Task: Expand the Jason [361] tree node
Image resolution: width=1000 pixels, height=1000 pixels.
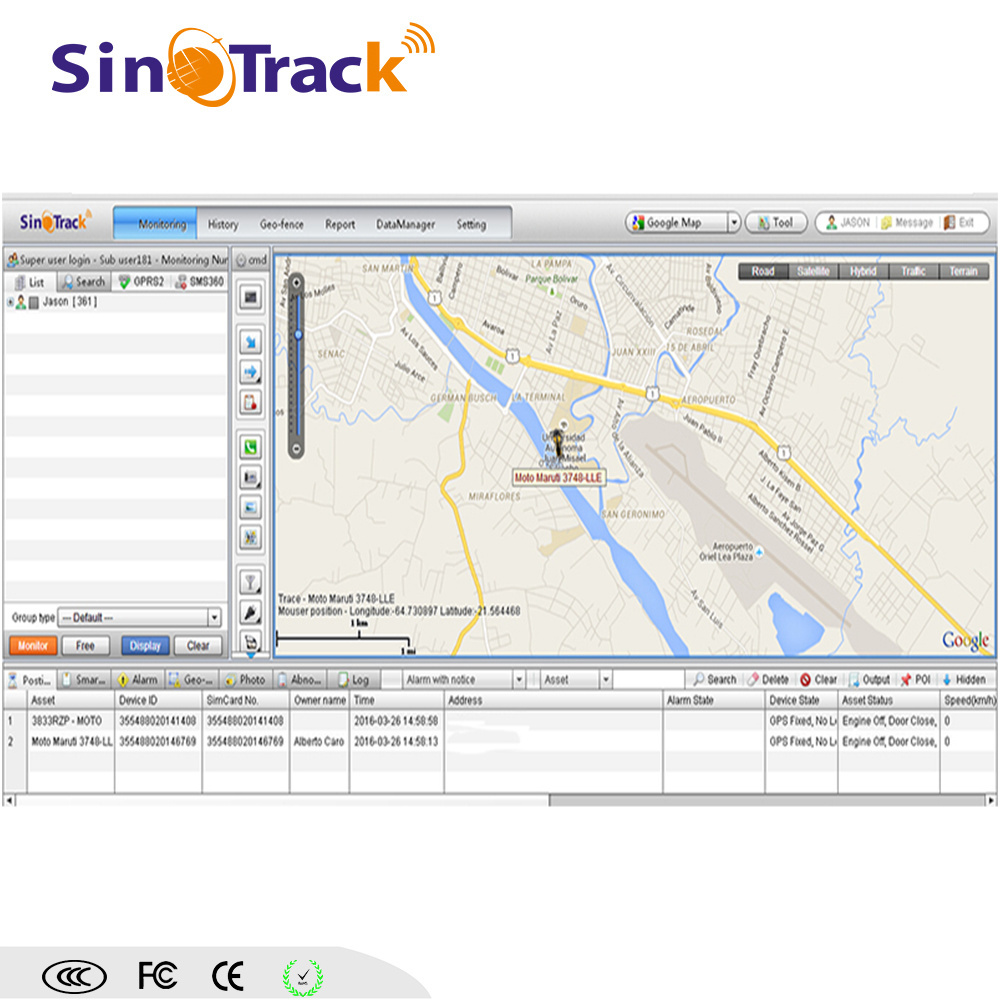Action: pos(10,302)
